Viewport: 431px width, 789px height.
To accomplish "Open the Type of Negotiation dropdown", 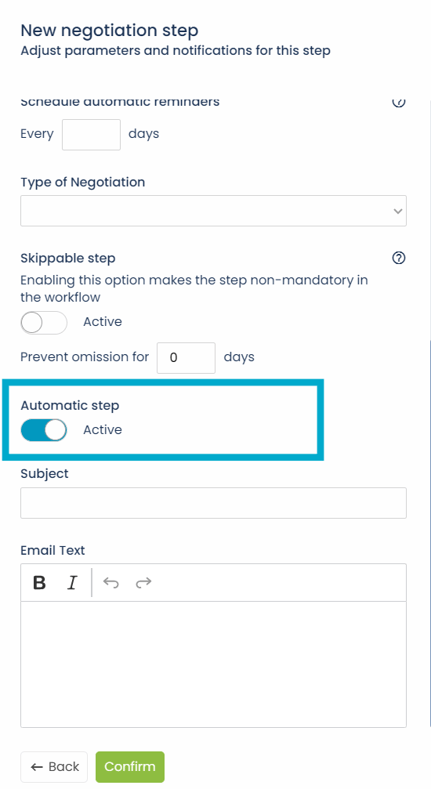I will (x=213, y=211).
